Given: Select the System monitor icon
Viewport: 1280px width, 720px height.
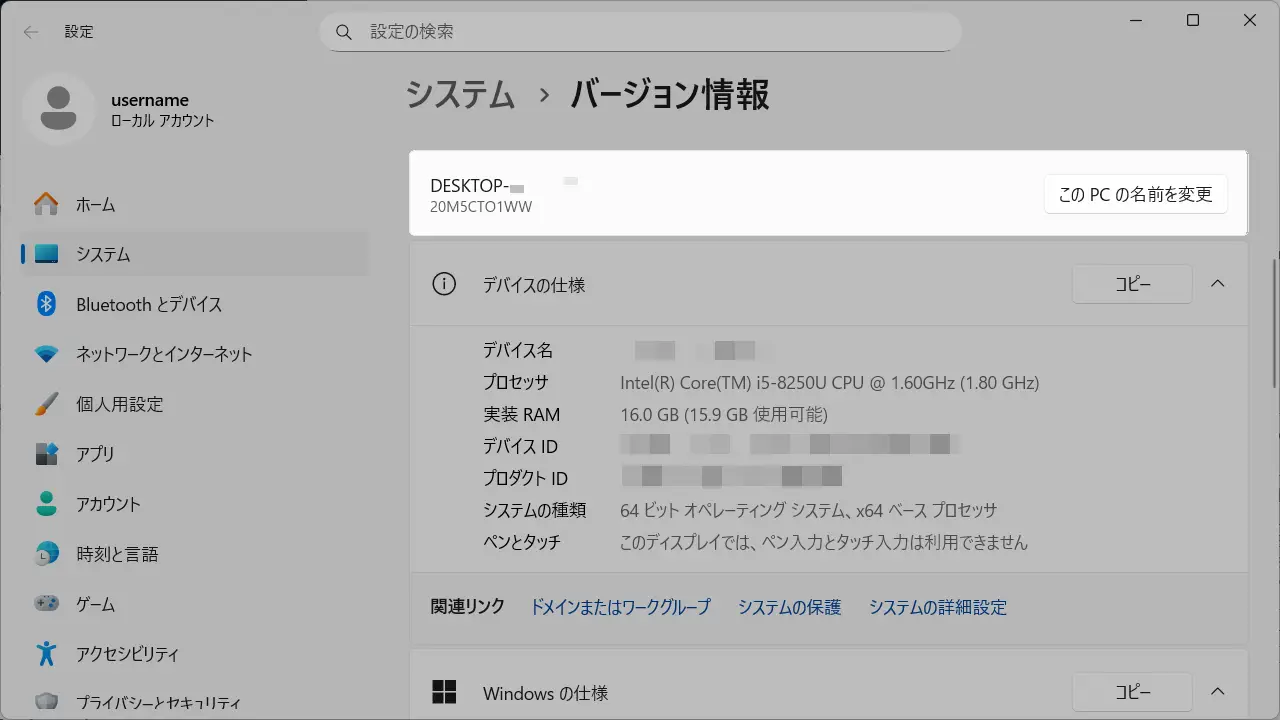Looking at the screenshot, I should (46, 254).
